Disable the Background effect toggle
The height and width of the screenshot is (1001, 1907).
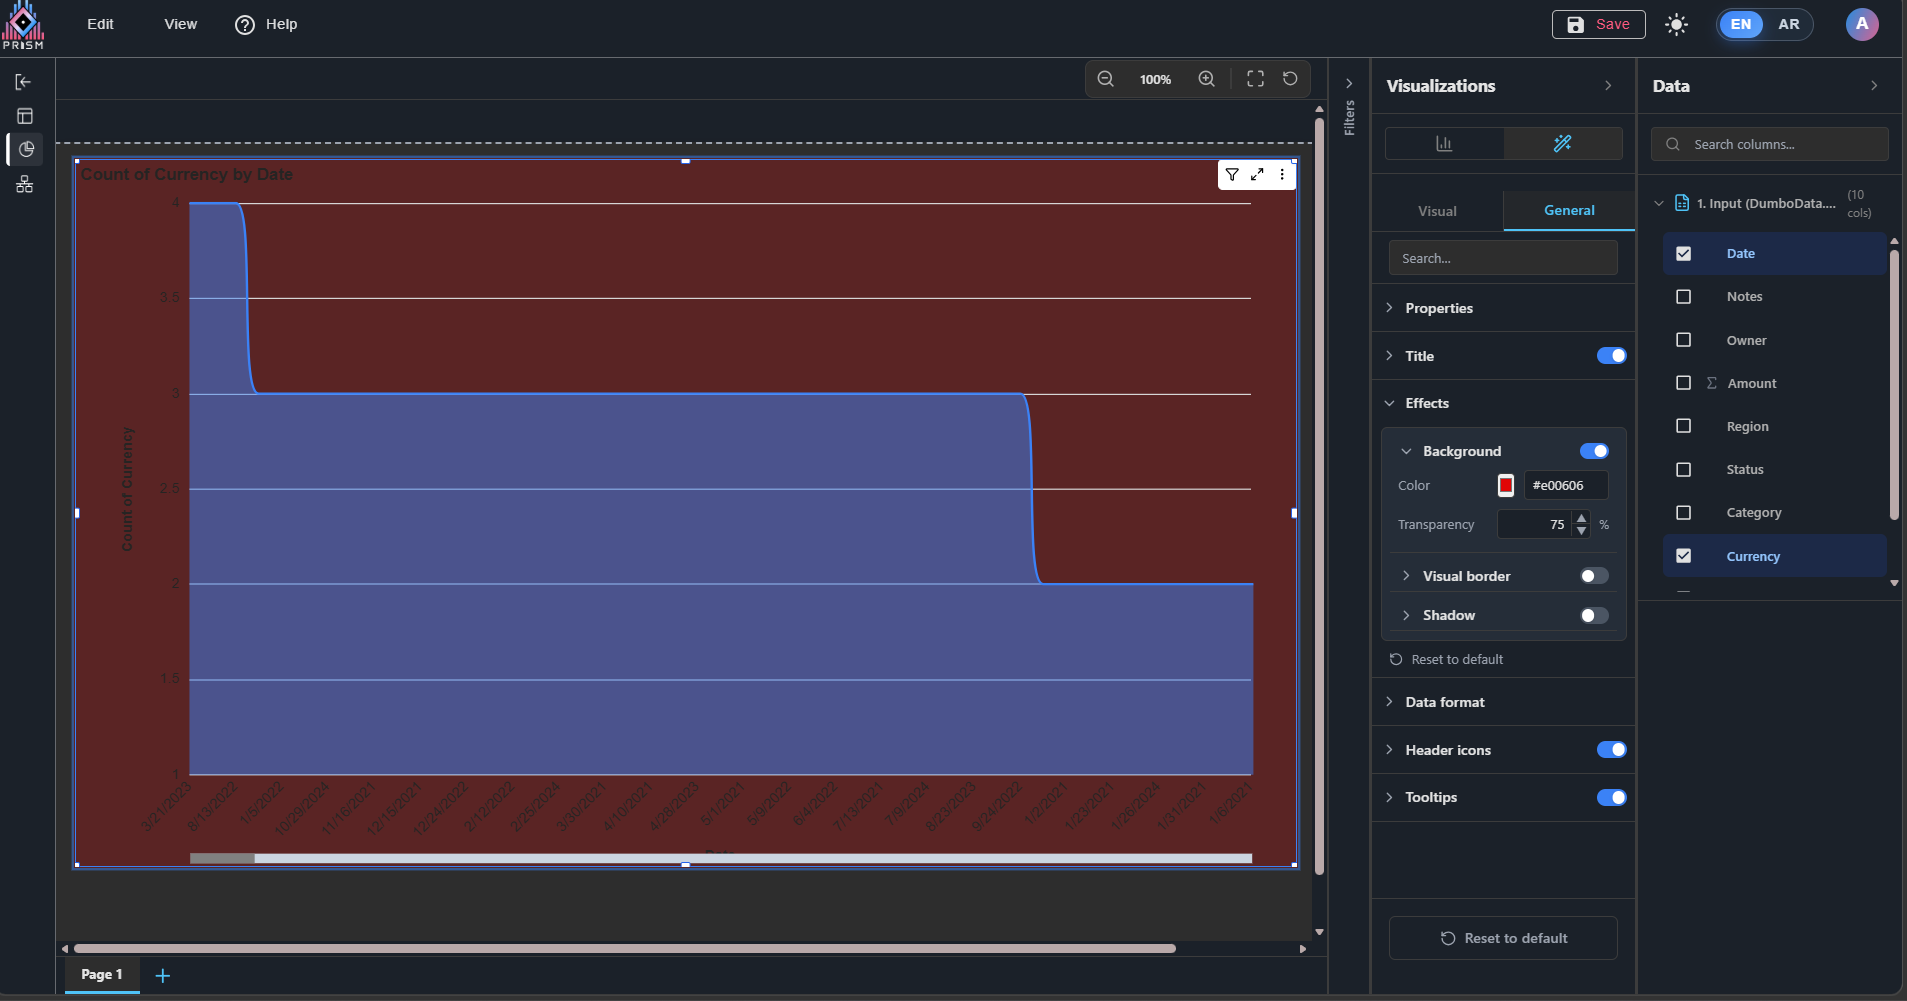pos(1594,451)
